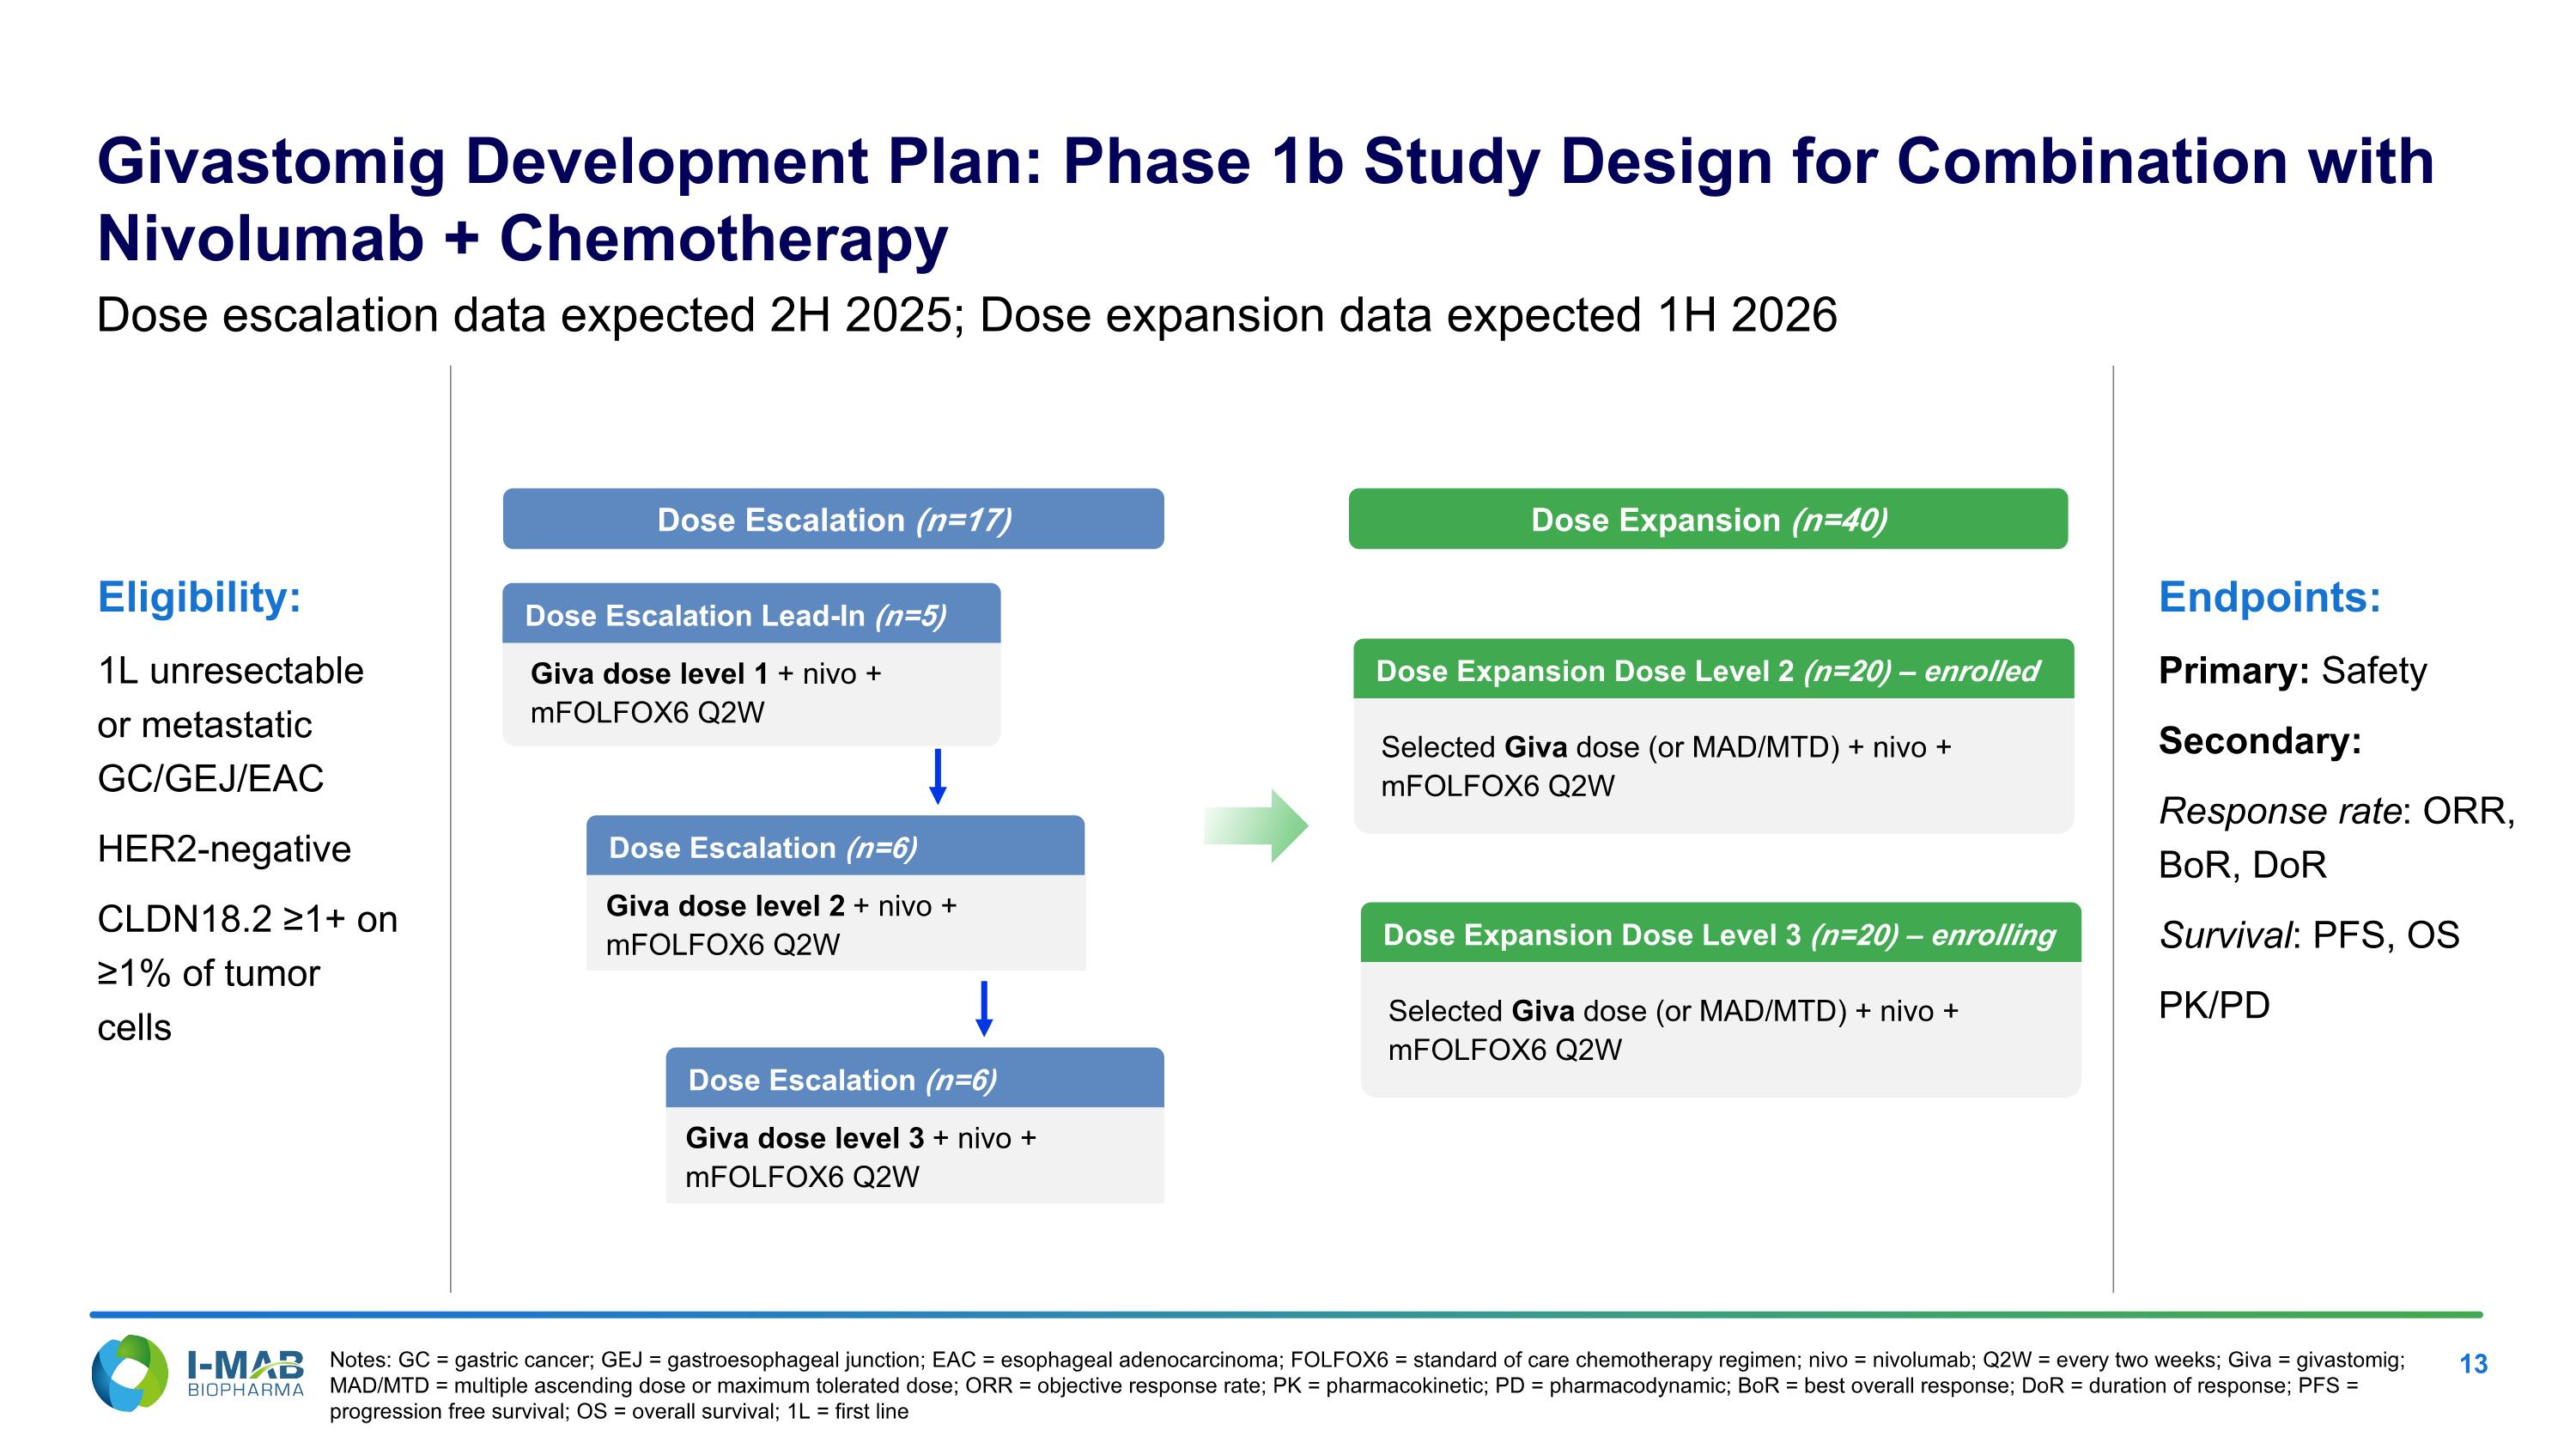Click the 'Endpoints:' heading

[2270, 597]
